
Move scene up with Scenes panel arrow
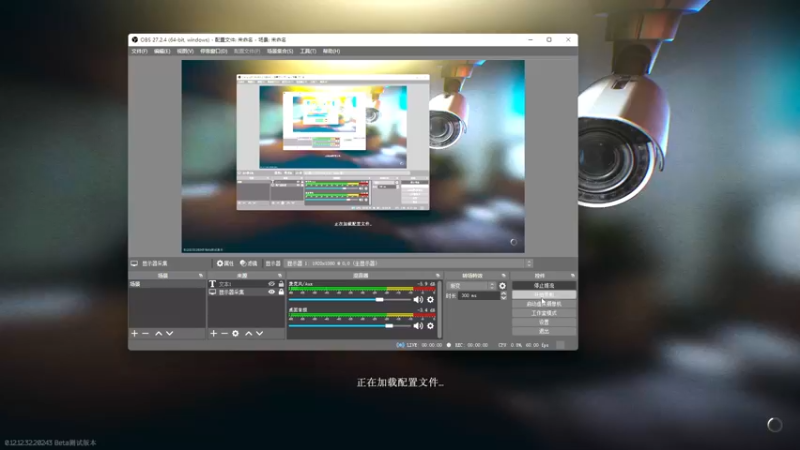(x=159, y=333)
